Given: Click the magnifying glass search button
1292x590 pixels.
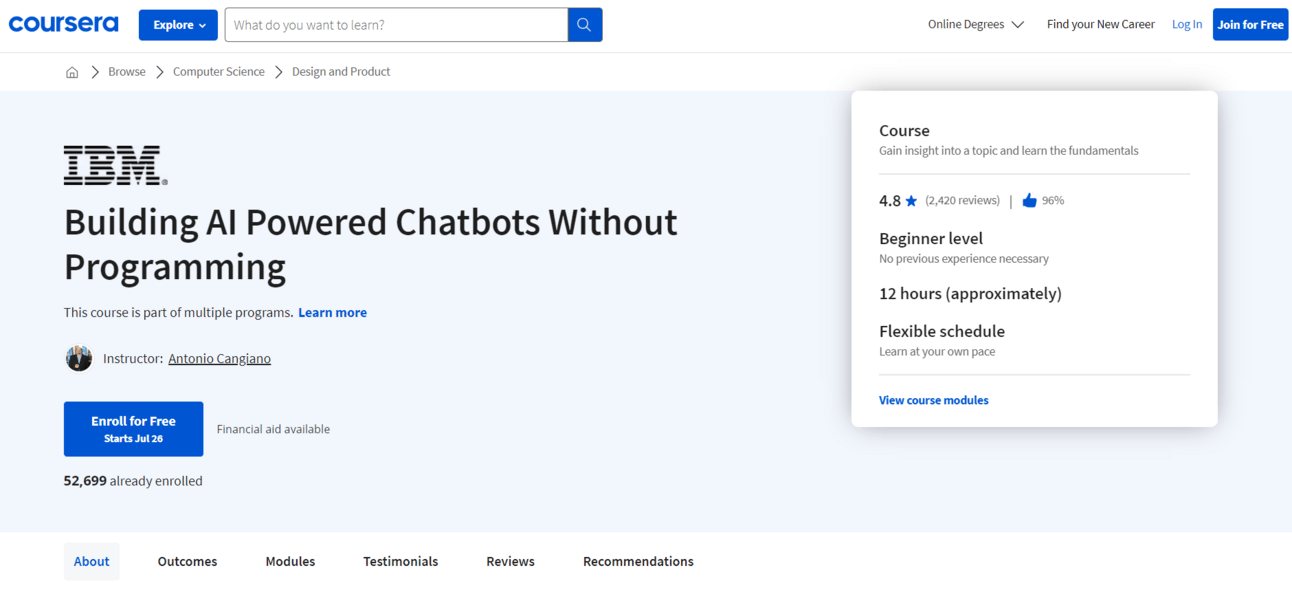Looking at the screenshot, I should click(585, 25).
